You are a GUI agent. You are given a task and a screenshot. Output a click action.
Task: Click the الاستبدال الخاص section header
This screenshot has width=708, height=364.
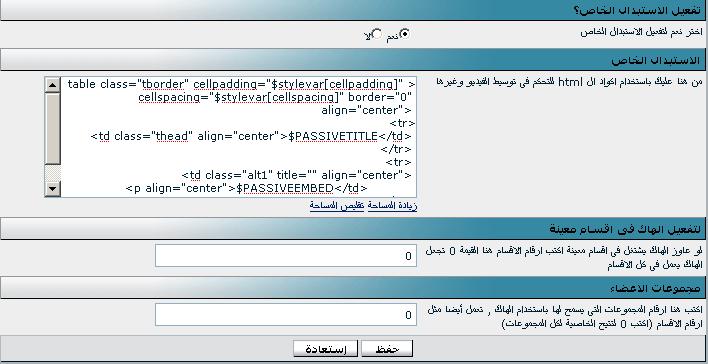354,60
